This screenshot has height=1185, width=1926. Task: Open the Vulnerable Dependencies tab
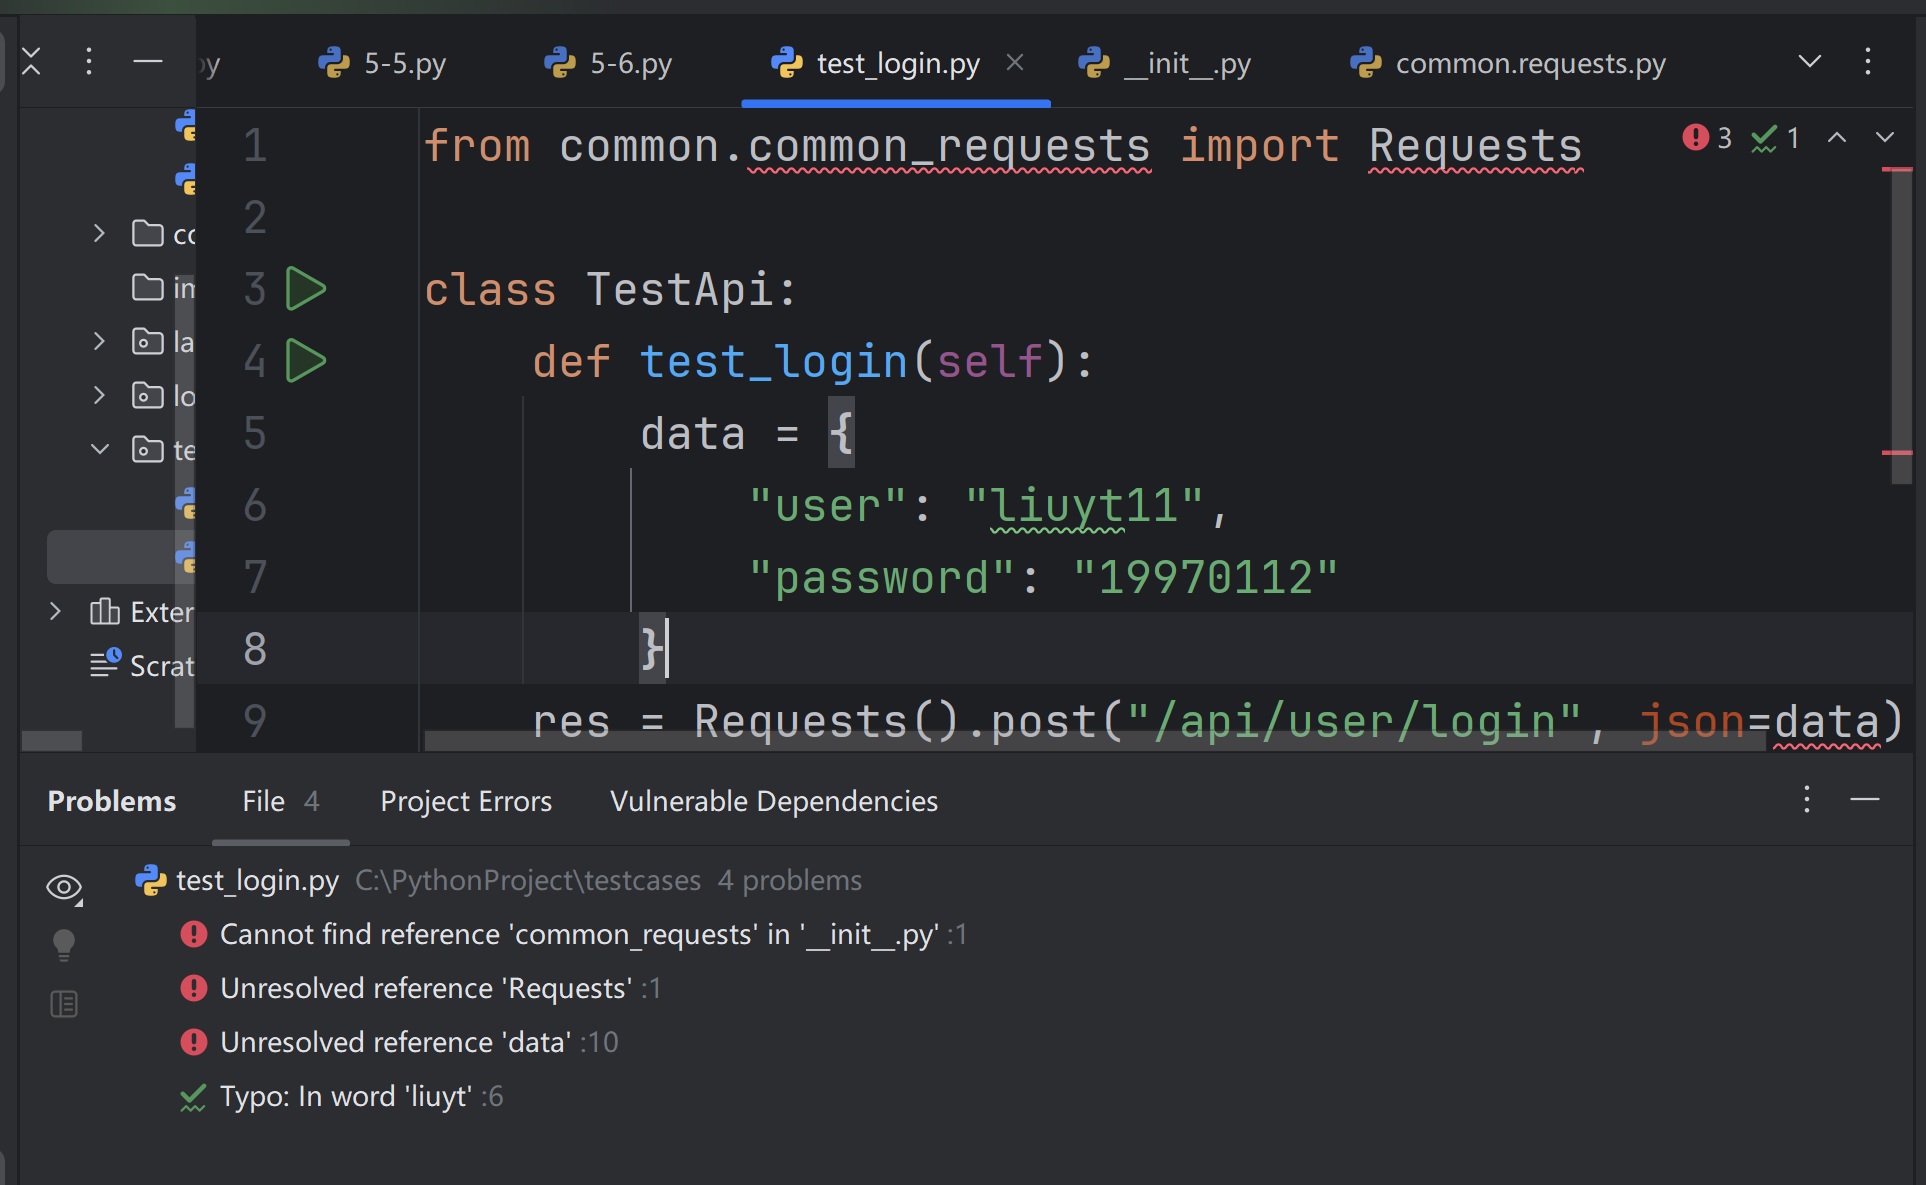[774, 801]
